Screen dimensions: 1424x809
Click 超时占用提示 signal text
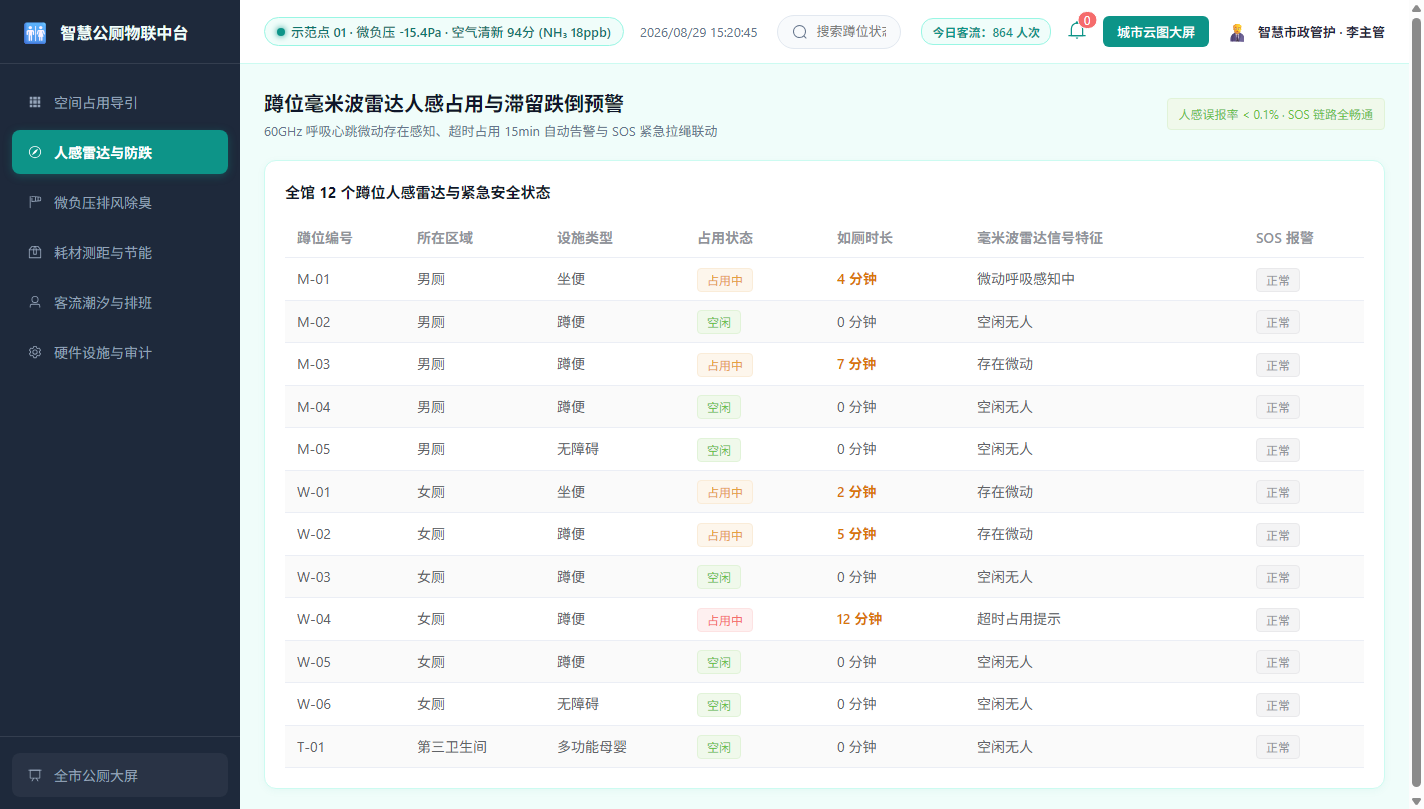[x=1018, y=619]
